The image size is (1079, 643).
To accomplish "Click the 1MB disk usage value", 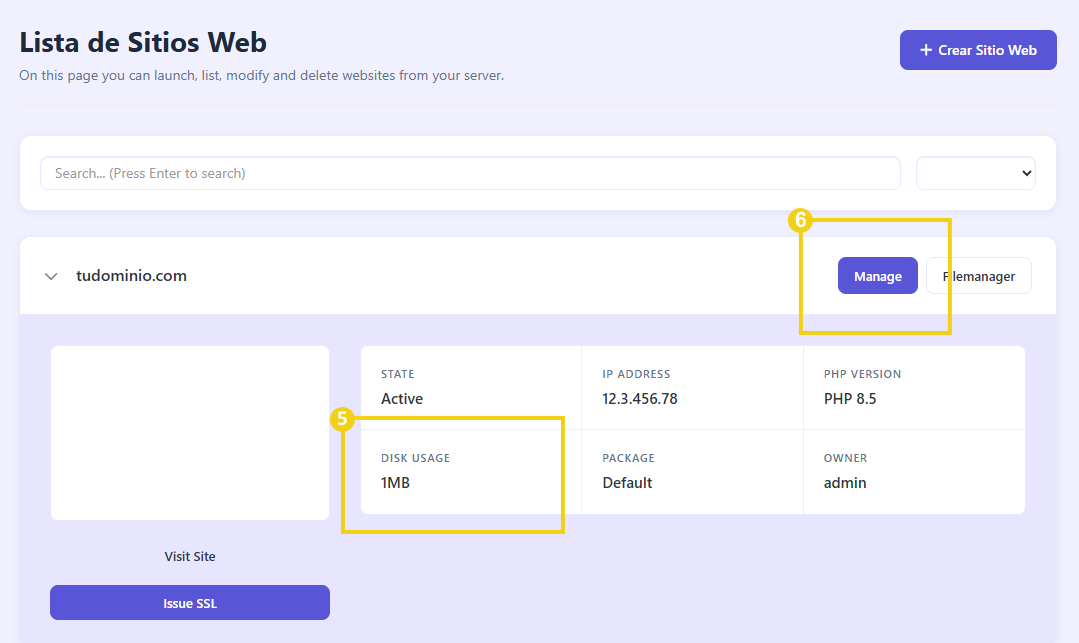I will tap(396, 483).
